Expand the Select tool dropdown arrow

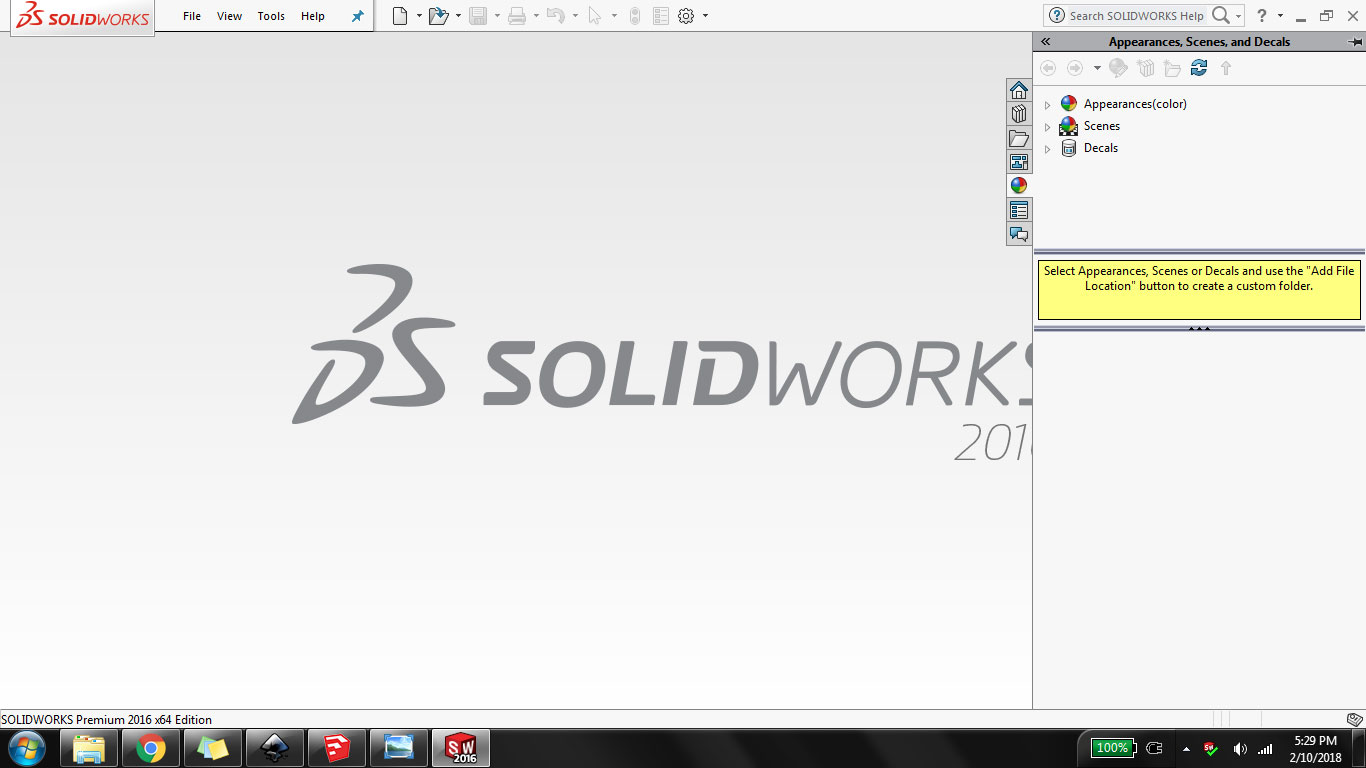[614, 16]
